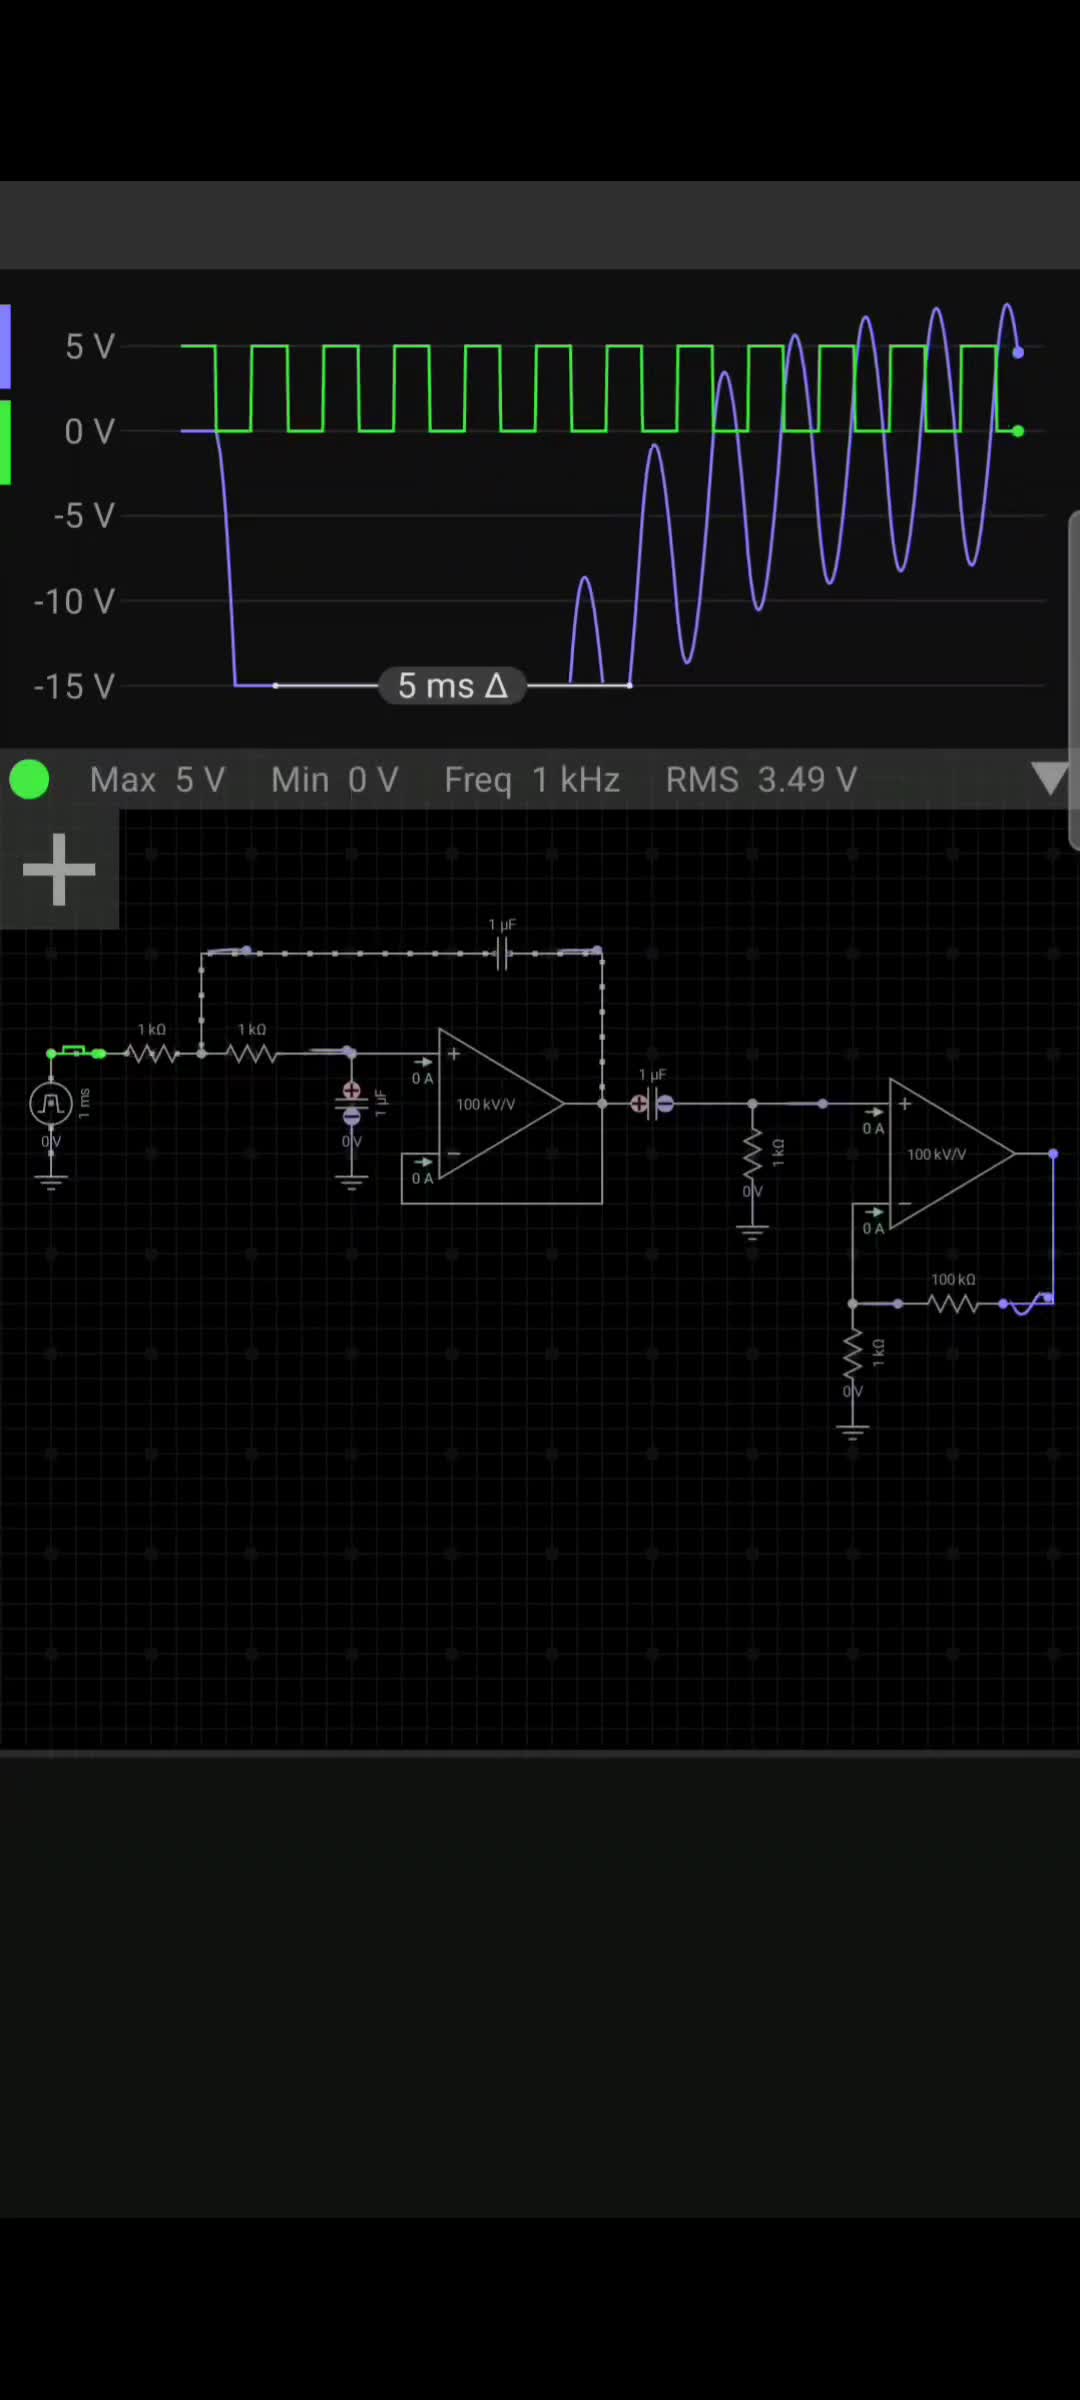The image size is (1080, 2400).
Task: Click the ground symbol under the voltage source
Action: click(x=51, y=1180)
